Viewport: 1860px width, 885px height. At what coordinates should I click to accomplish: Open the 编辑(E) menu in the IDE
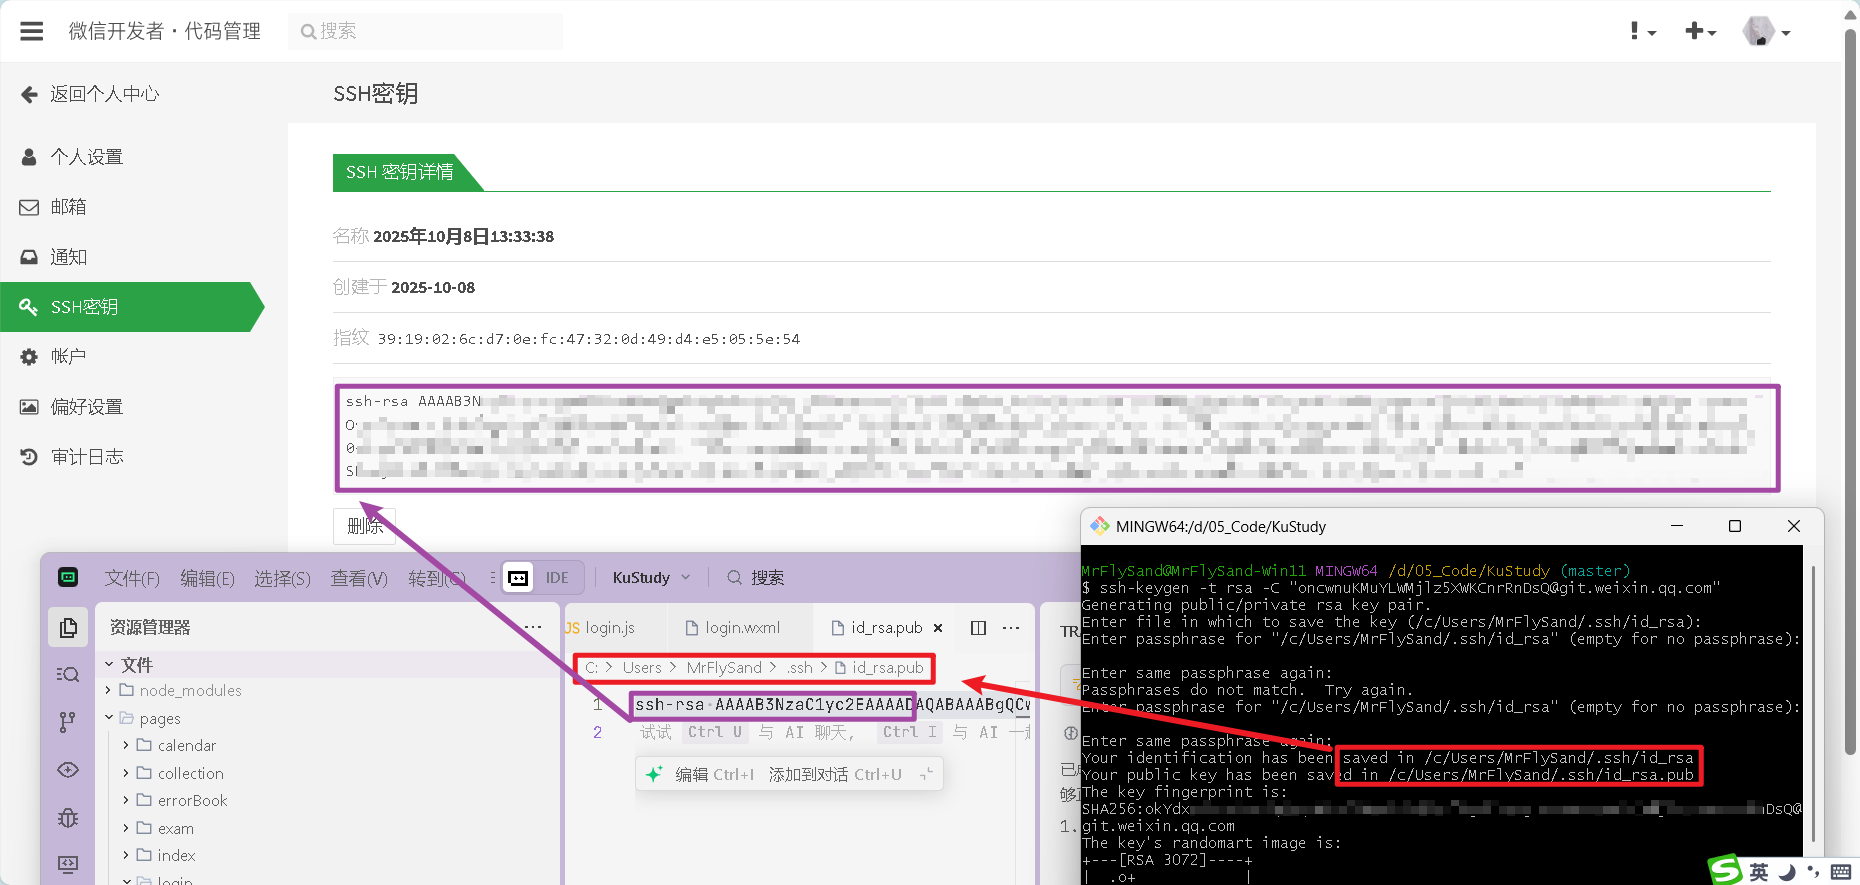[x=207, y=578]
